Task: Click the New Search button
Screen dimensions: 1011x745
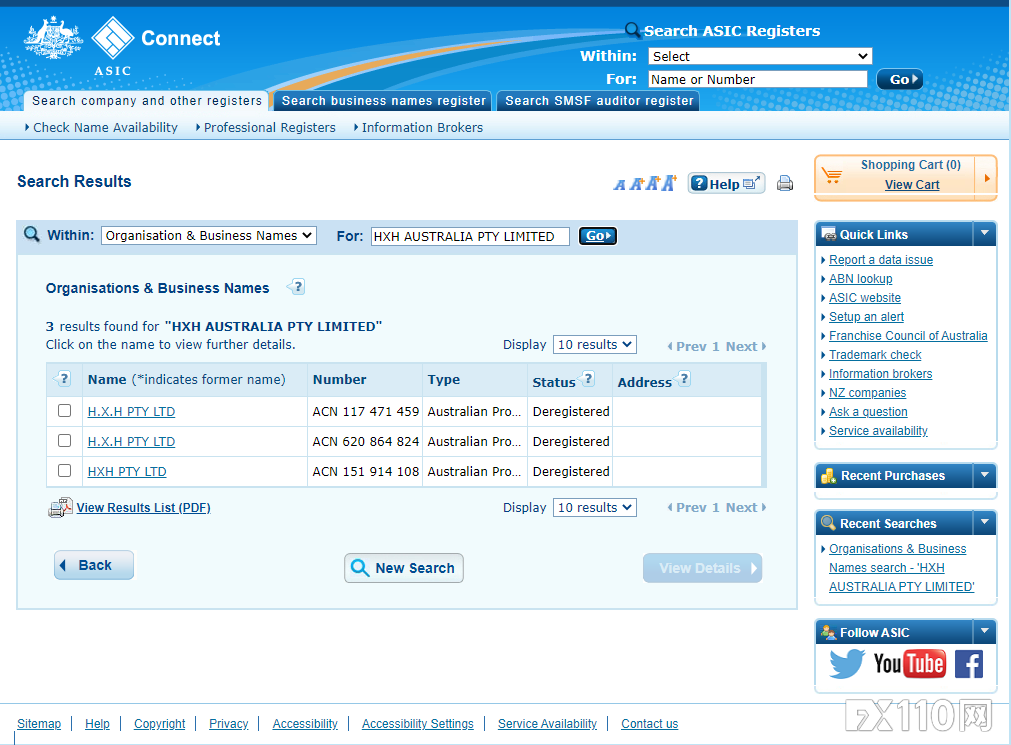Action: (x=404, y=568)
